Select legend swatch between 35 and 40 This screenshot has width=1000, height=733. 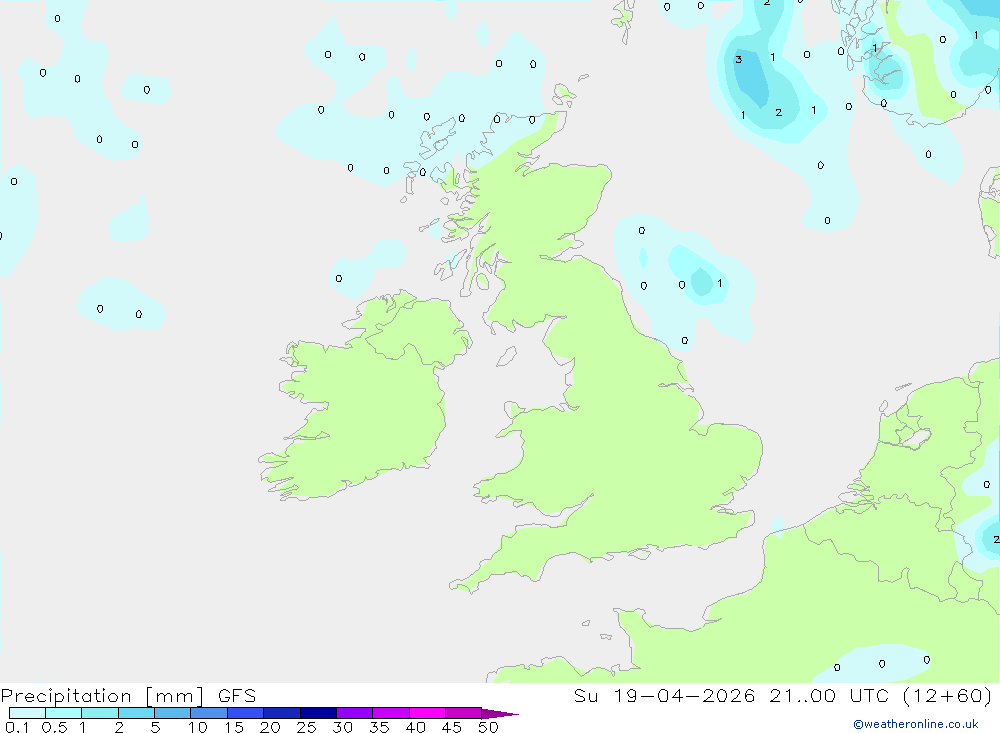(x=391, y=713)
